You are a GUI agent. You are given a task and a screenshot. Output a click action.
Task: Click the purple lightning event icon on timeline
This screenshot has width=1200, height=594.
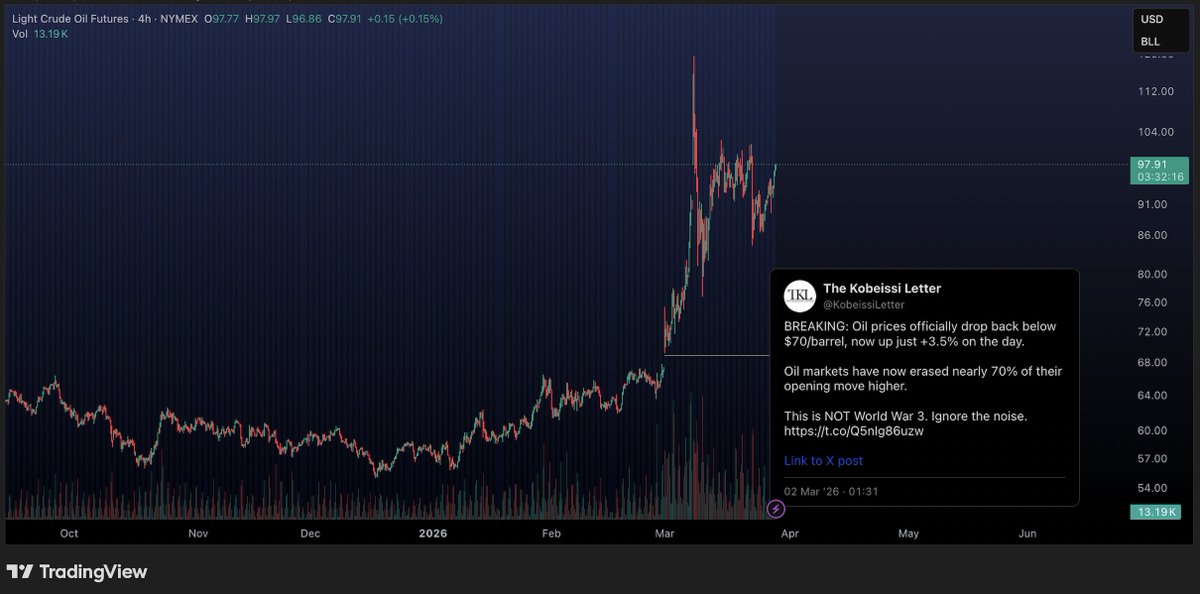tap(777, 510)
